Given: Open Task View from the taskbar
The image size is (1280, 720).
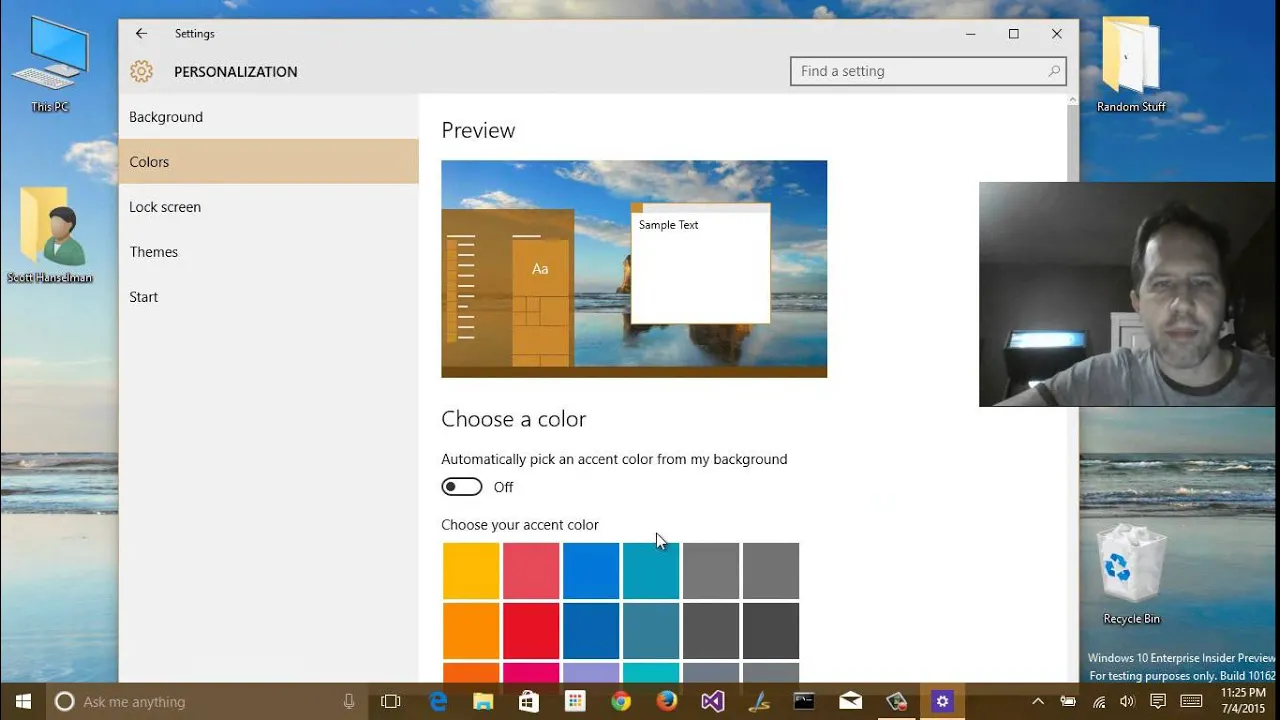Looking at the screenshot, I should [391, 702].
